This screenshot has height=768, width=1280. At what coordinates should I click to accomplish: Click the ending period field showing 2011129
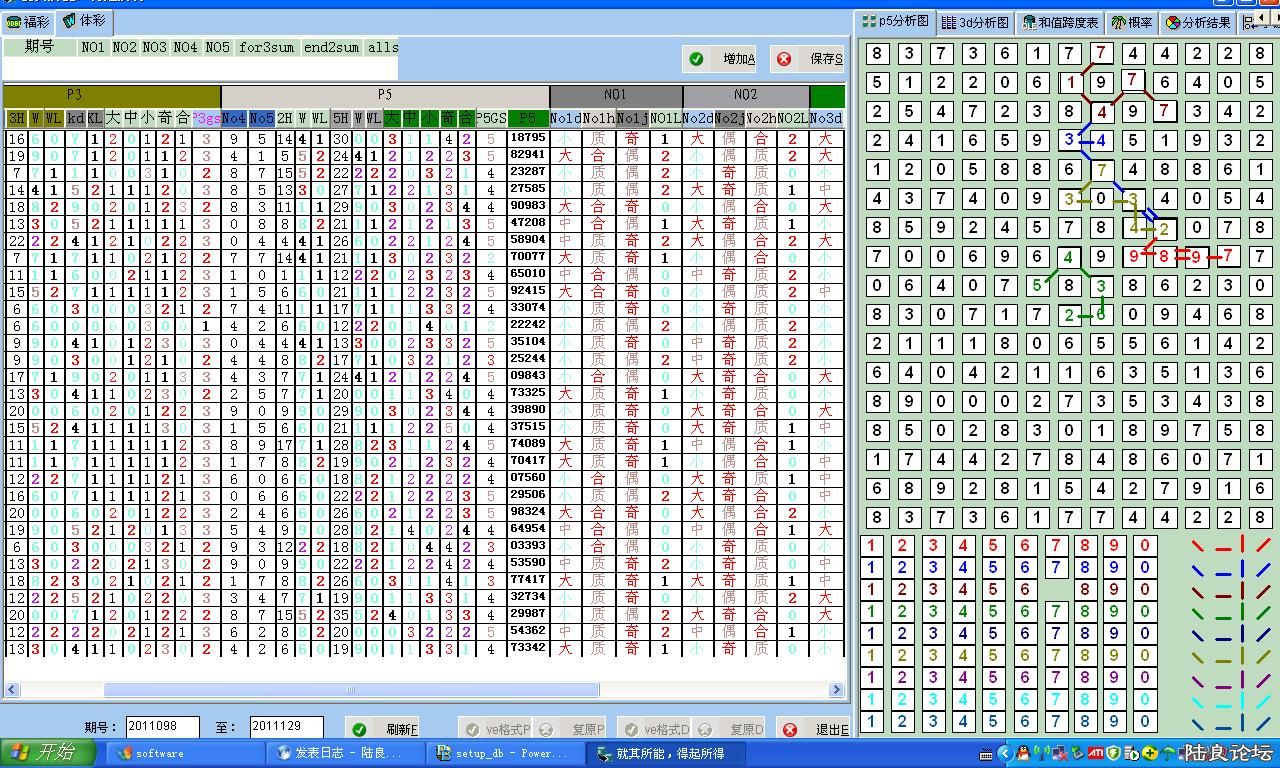286,728
